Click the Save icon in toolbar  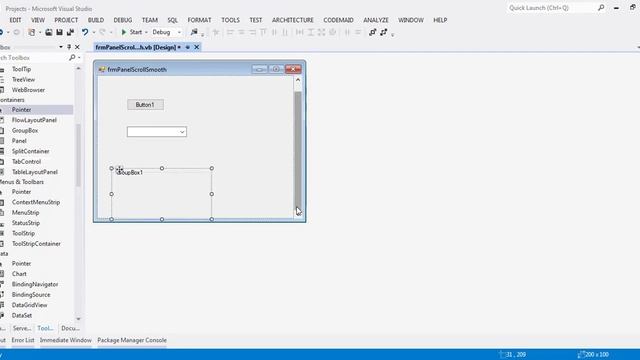tap(59, 32)
